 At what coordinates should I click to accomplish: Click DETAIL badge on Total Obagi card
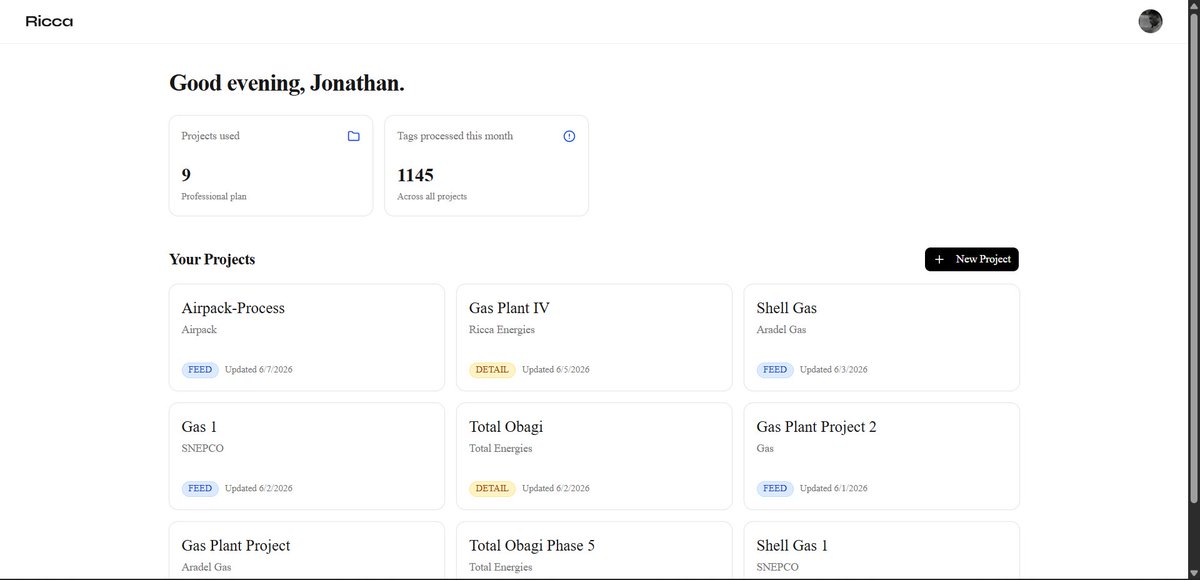[492, 489]
